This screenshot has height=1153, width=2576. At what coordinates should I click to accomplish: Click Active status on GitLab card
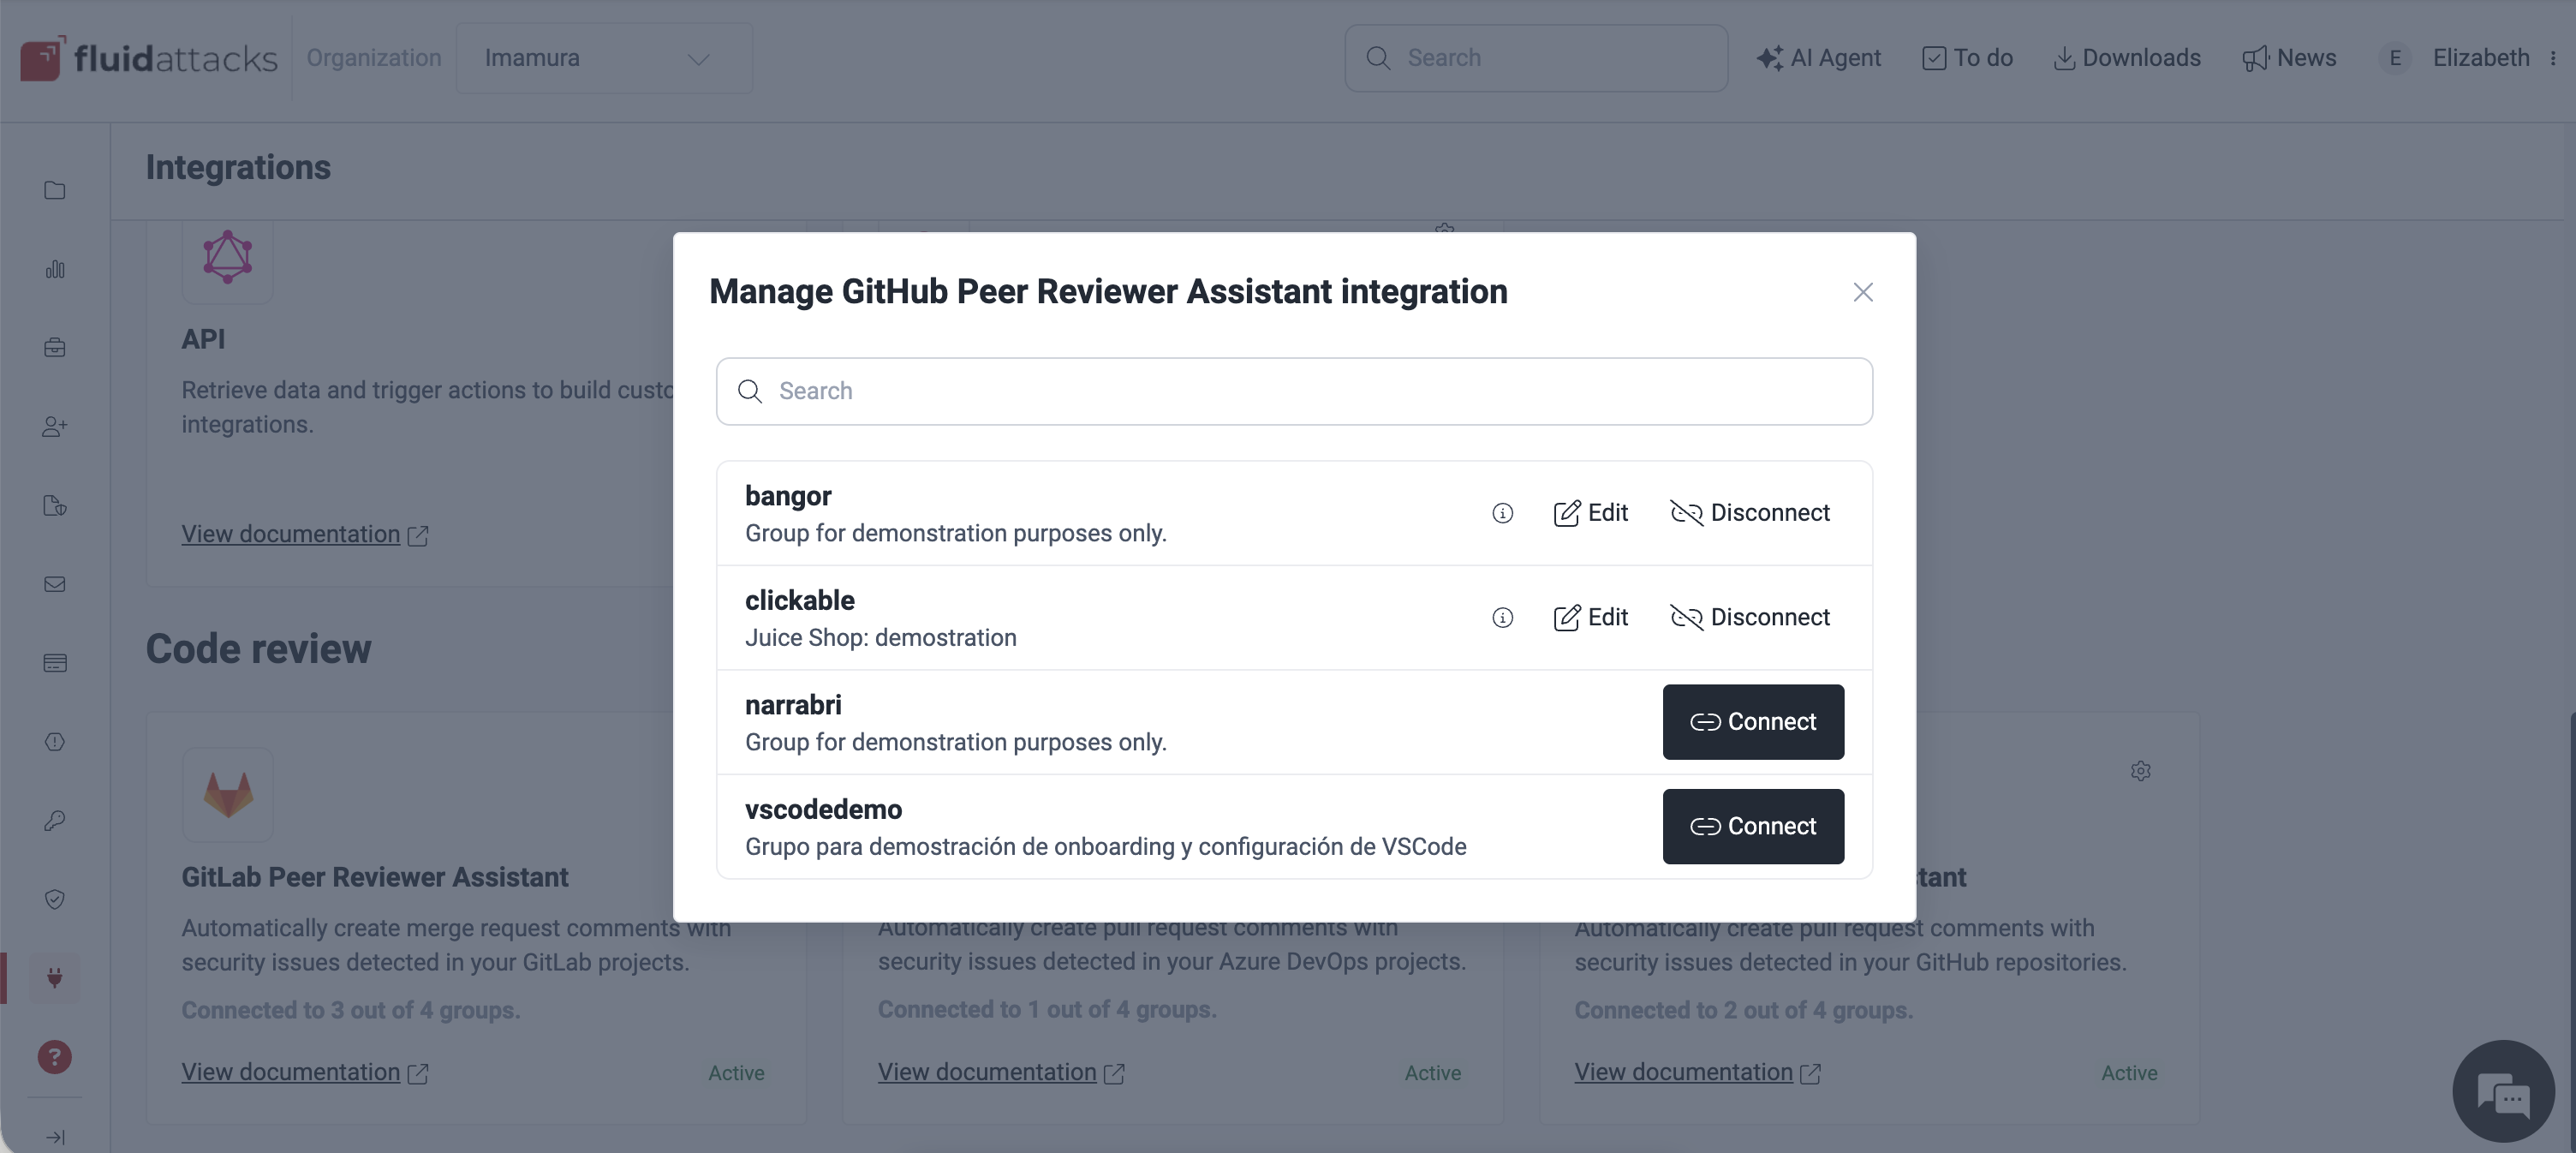736,1073
